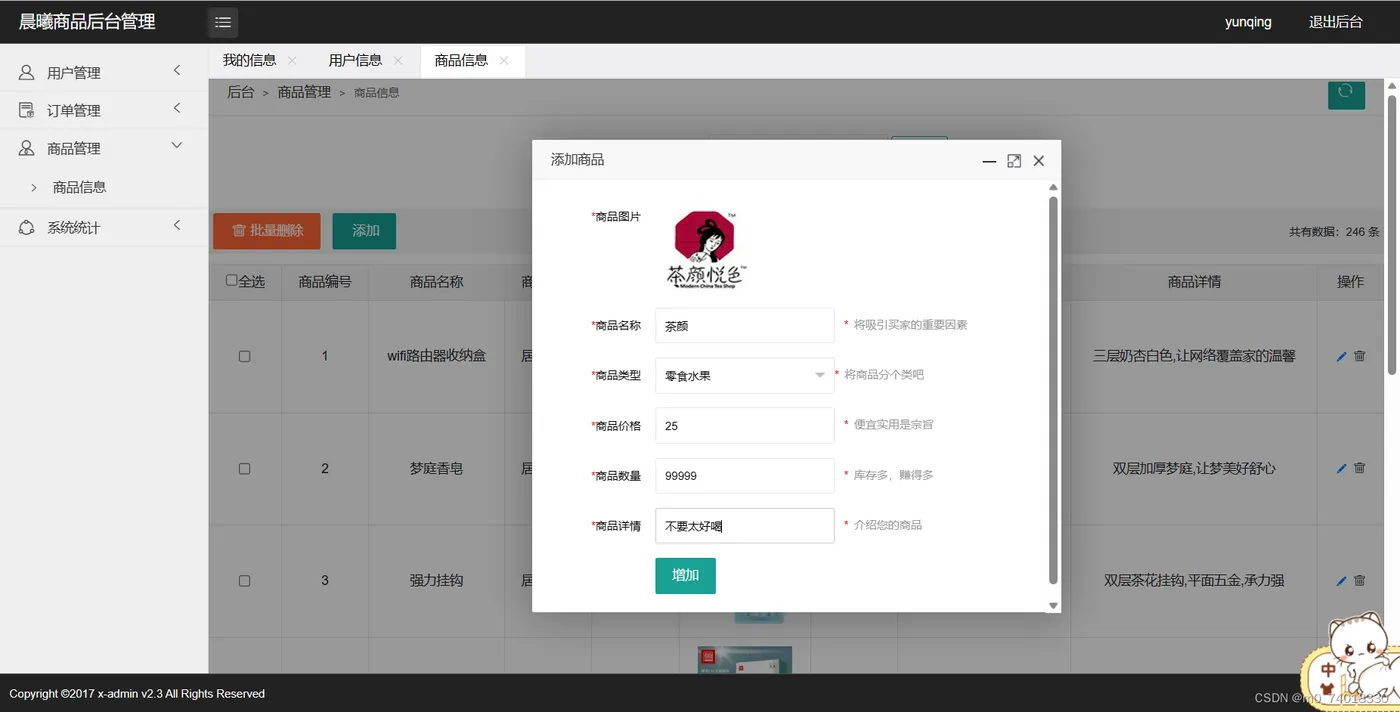Viewport: 1400px width, 712px height.
Task: Close the 我的信息 tab
Action: tap(292, 61)
